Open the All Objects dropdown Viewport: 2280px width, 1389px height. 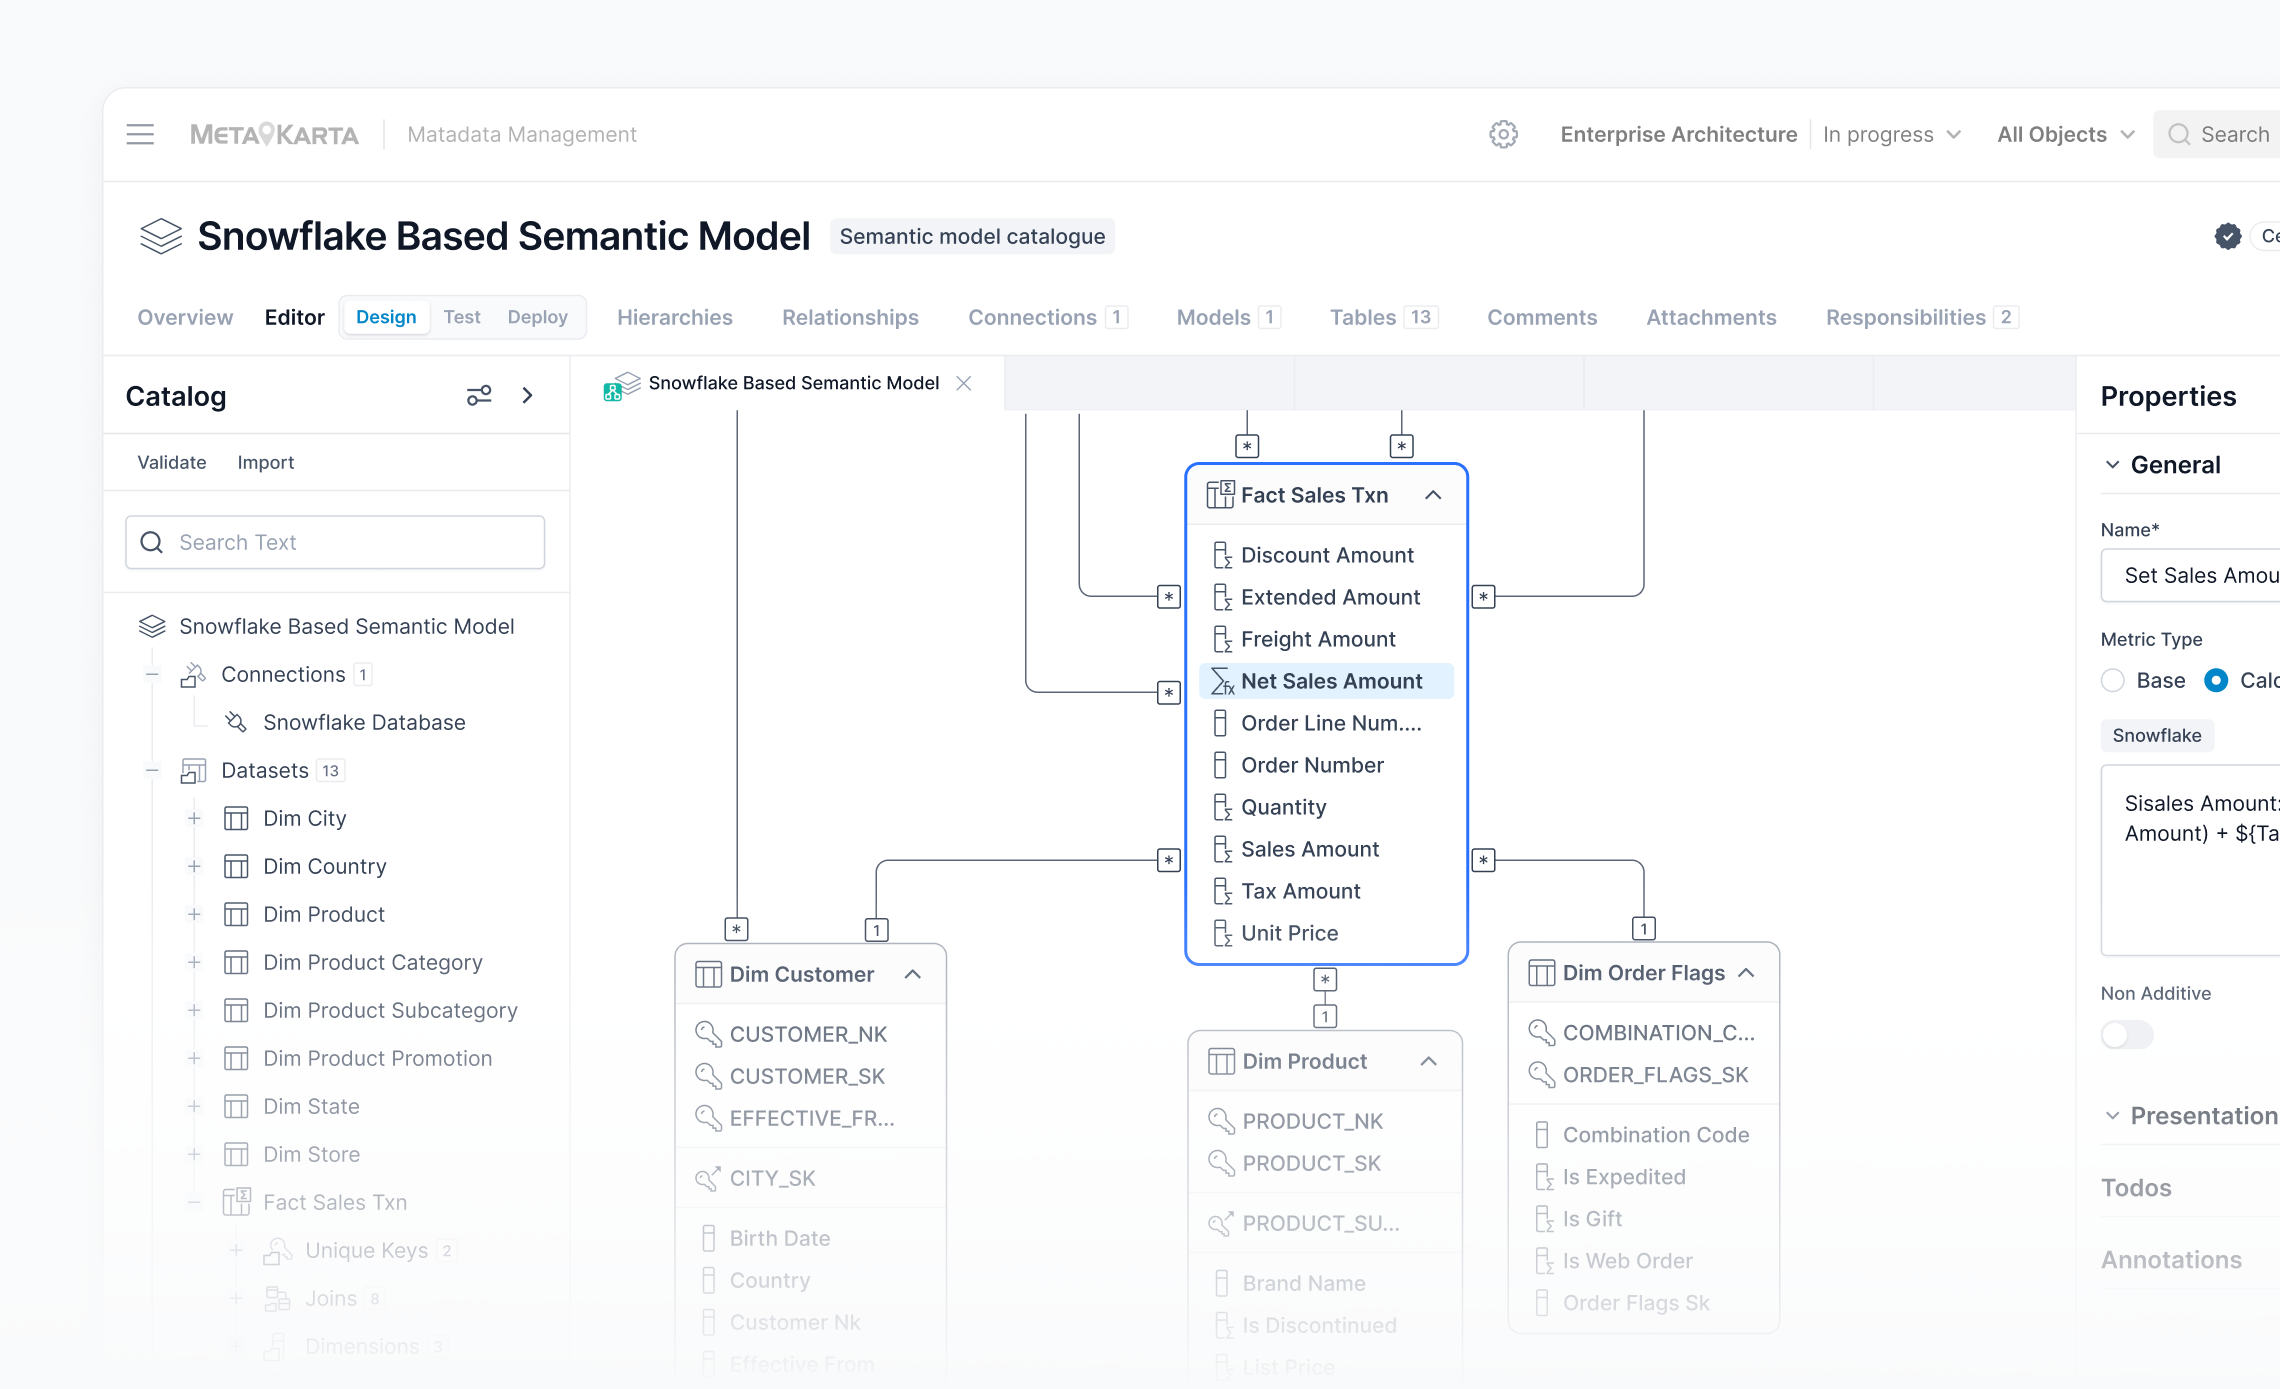click(2066, 134)
